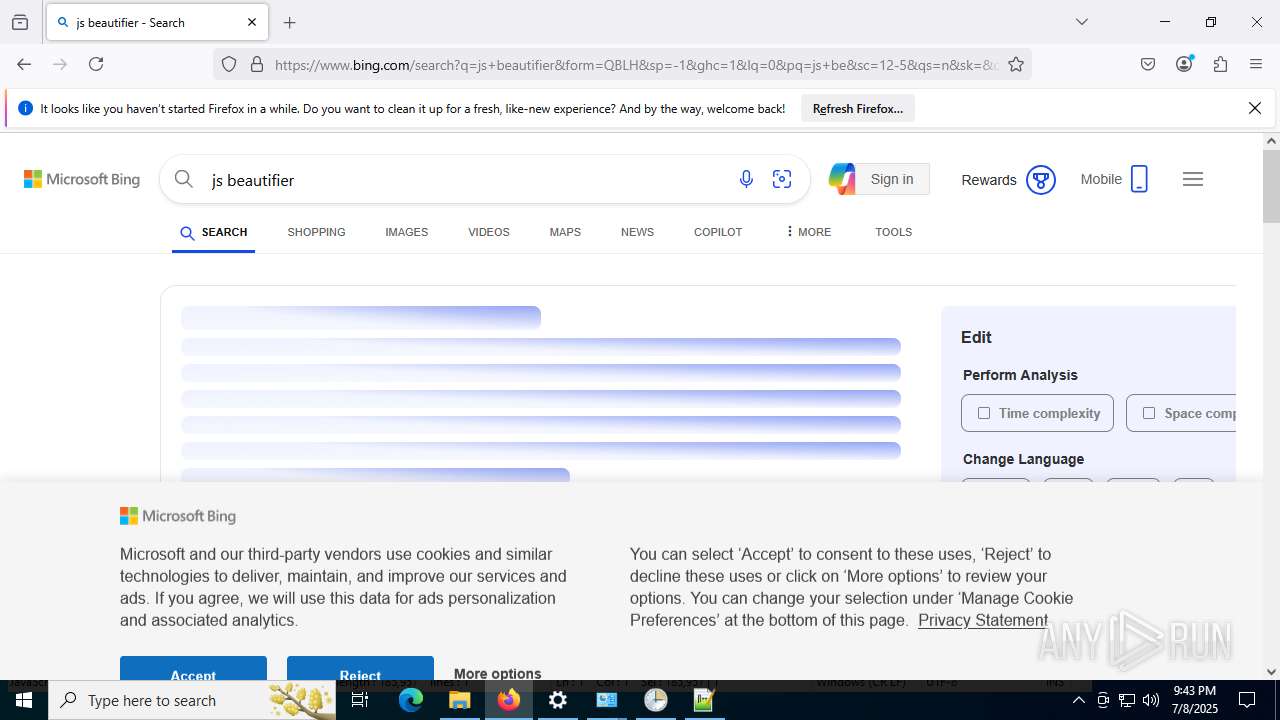Viewport: 1280px width, 720px height.
Task: Click the volume speaker tray icon
Action: [x=1151, y=700]
